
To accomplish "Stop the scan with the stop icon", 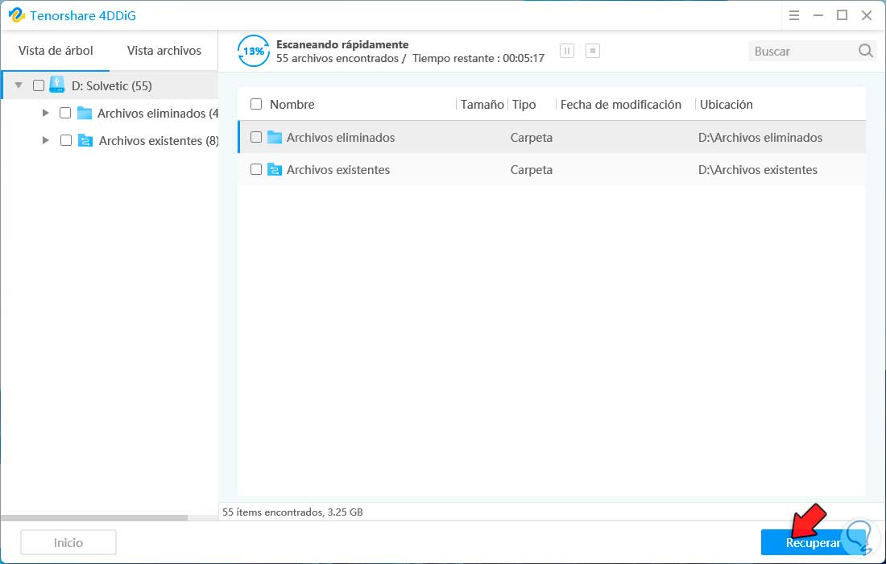I will [x=592, y=51].
